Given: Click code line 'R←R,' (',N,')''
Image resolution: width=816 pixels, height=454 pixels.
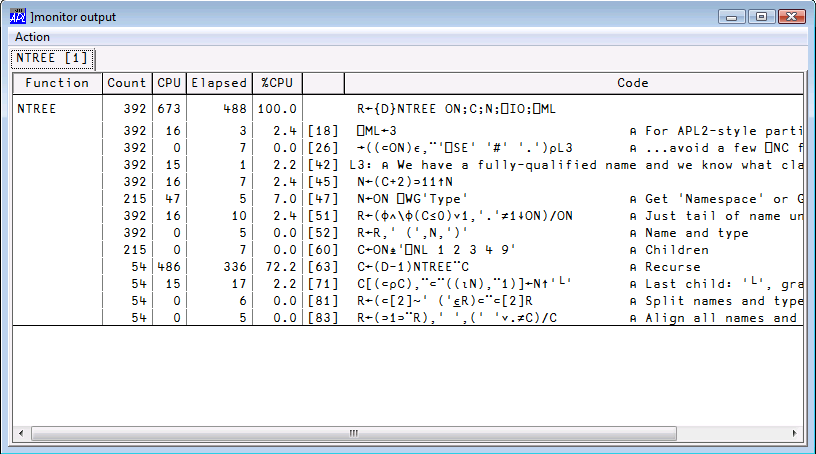Looking at the screenshot, I should click(412, 233).
